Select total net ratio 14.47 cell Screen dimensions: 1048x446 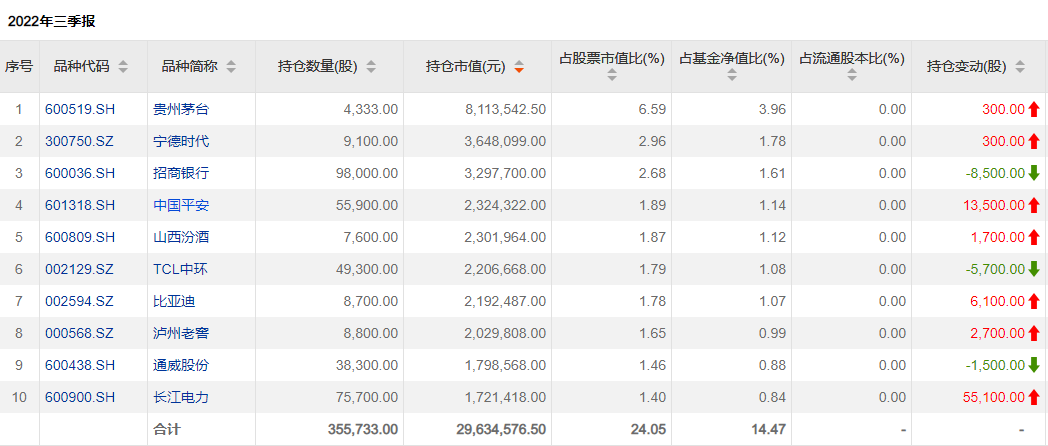[x=771, y=429]
